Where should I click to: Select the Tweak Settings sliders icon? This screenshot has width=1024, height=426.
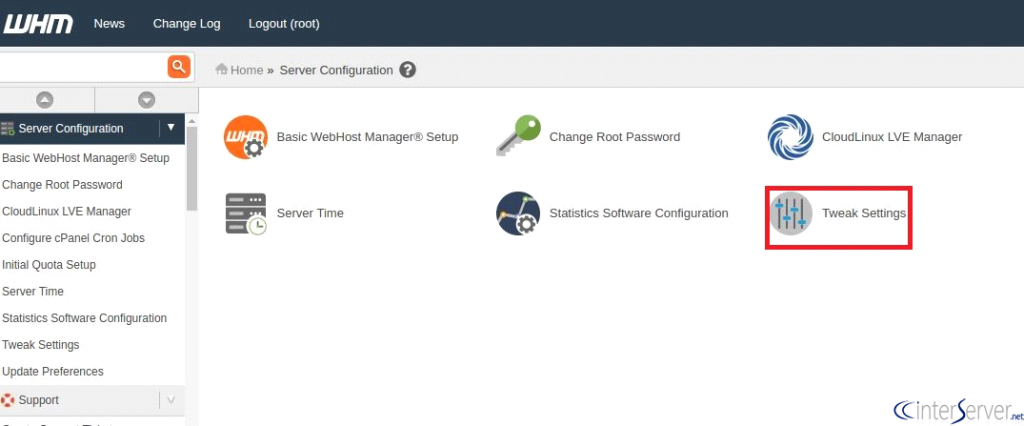[x=791, y=214]
